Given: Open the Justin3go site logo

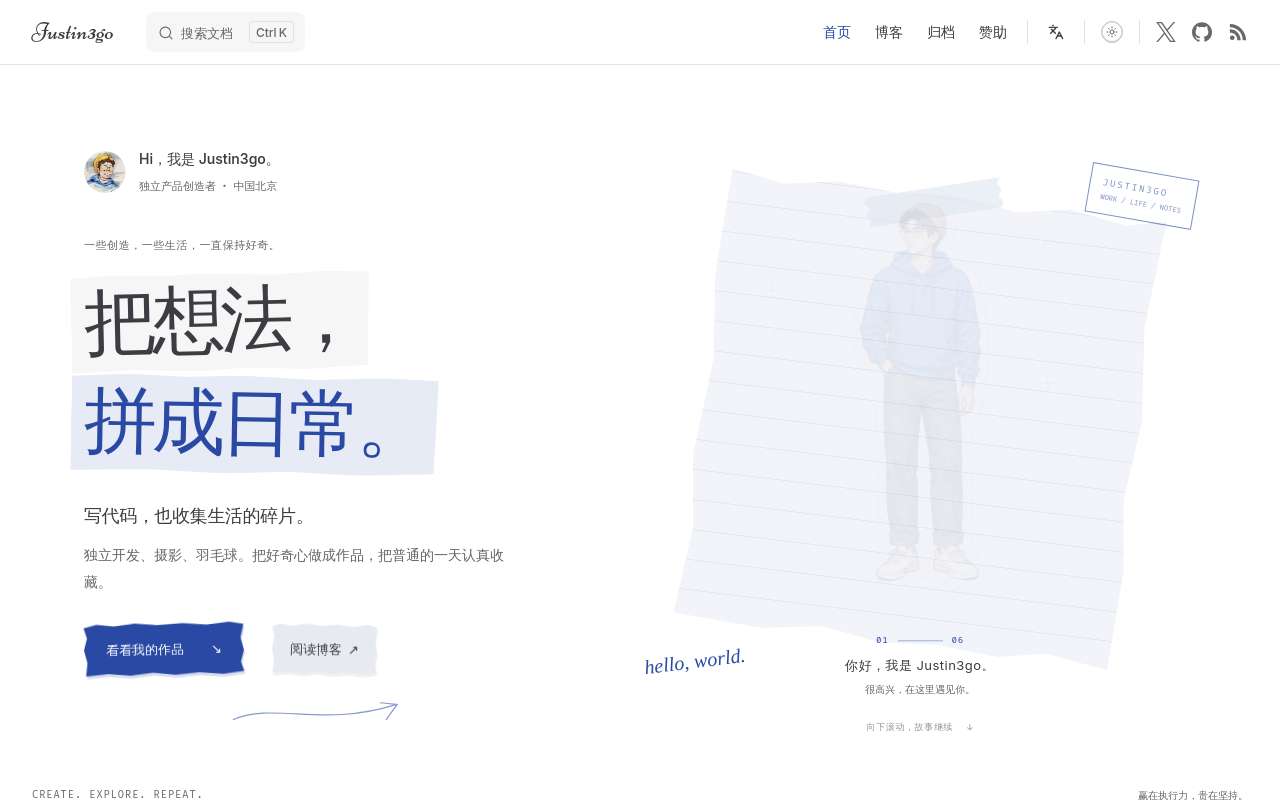Looking at the screenshot, I should point(72,32).
